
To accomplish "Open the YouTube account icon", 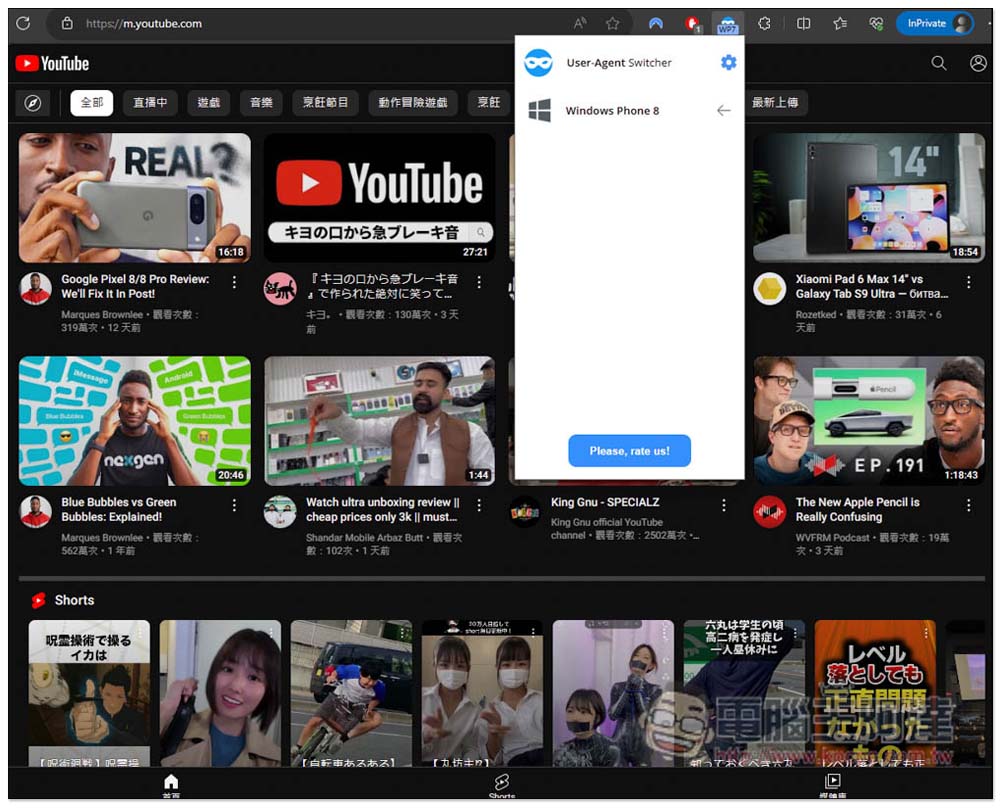I will pos(978,62).
